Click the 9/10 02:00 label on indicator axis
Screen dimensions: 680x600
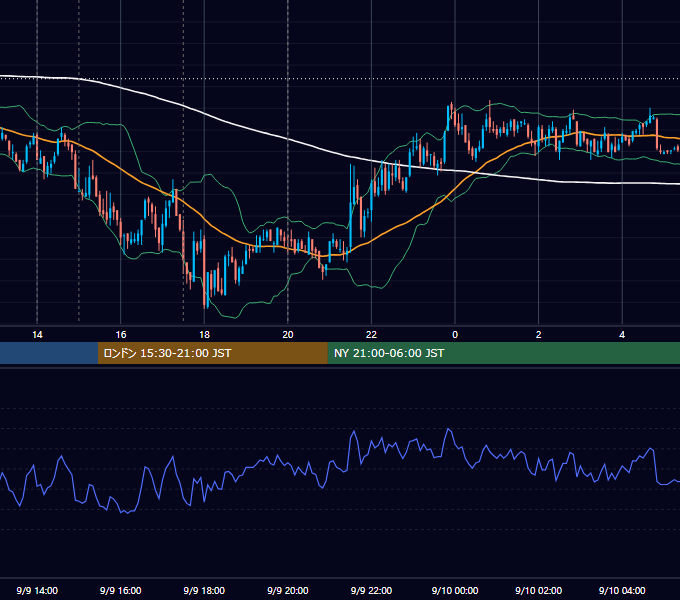pyautogui.click(x=539, y=590)
